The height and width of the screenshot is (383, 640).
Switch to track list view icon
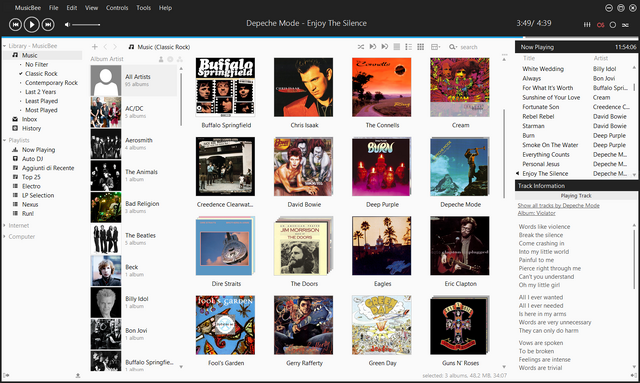tap(397, 47)
